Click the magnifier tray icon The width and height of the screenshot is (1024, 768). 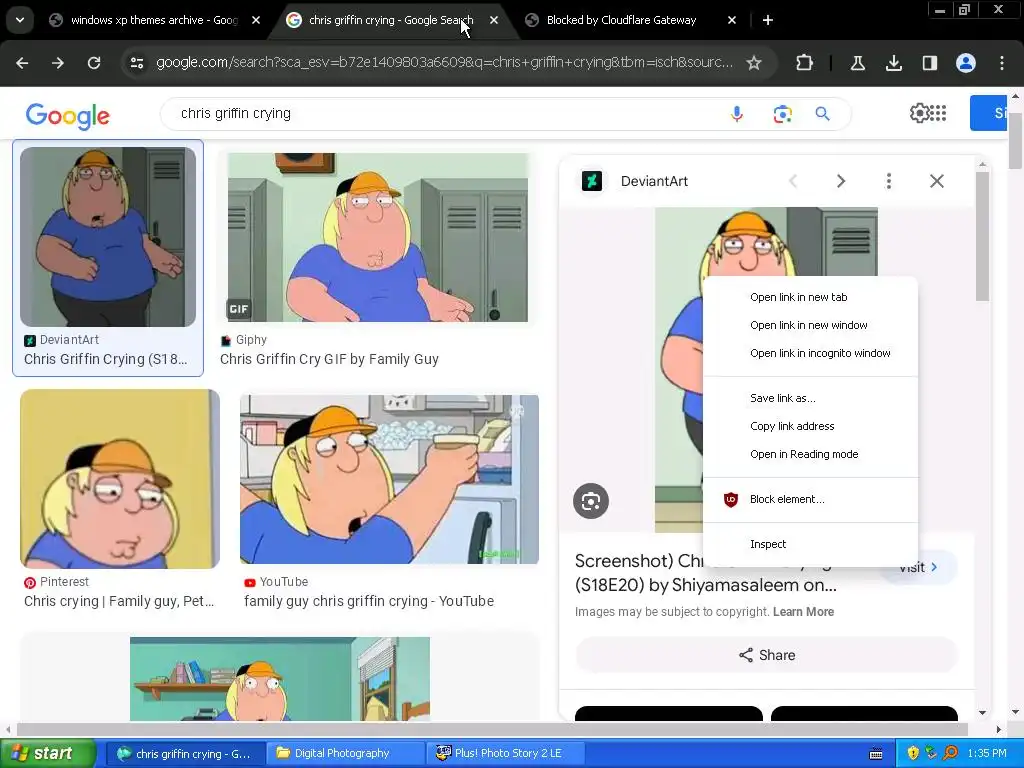950,754
